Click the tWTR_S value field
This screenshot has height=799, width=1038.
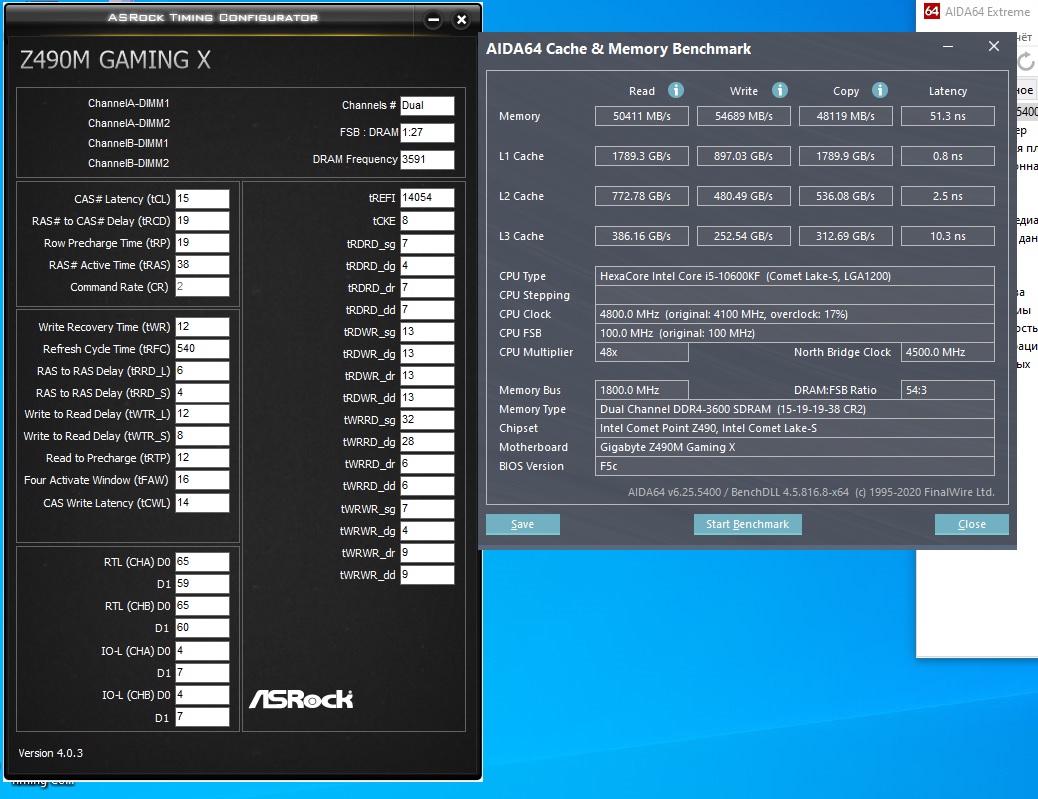tap(203, 436)
